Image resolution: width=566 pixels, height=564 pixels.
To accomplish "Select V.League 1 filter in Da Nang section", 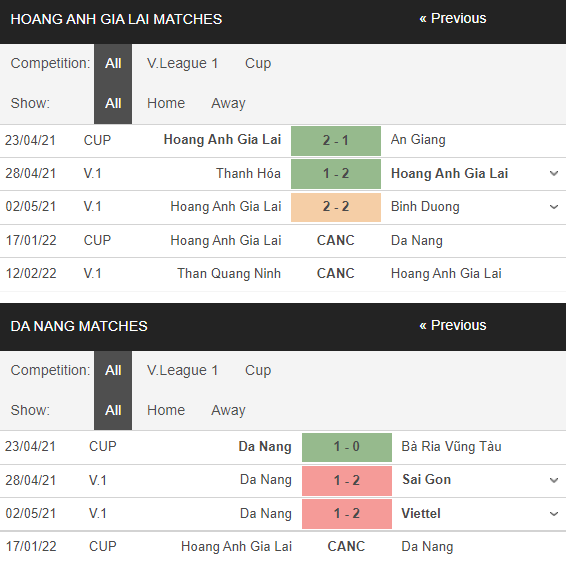I will point(182,370).
